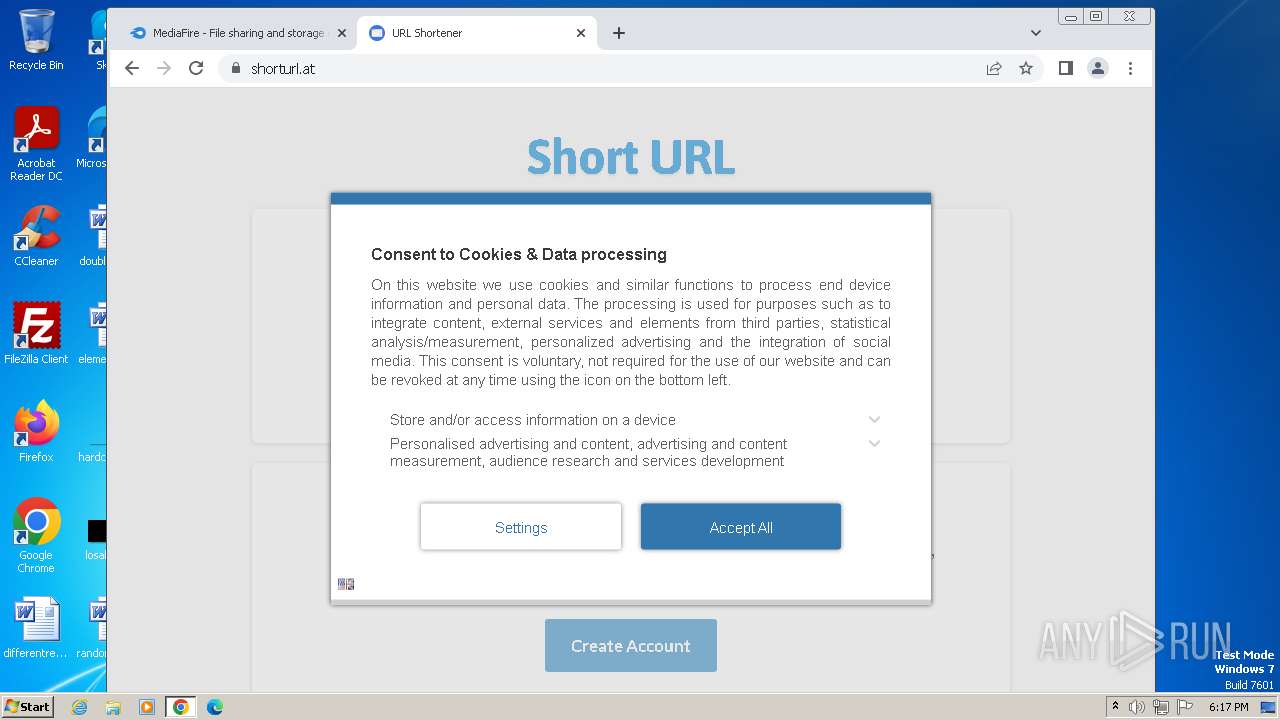Open Action Center flag icon
1280x720 pixels.
click(x=1185, y=707)
